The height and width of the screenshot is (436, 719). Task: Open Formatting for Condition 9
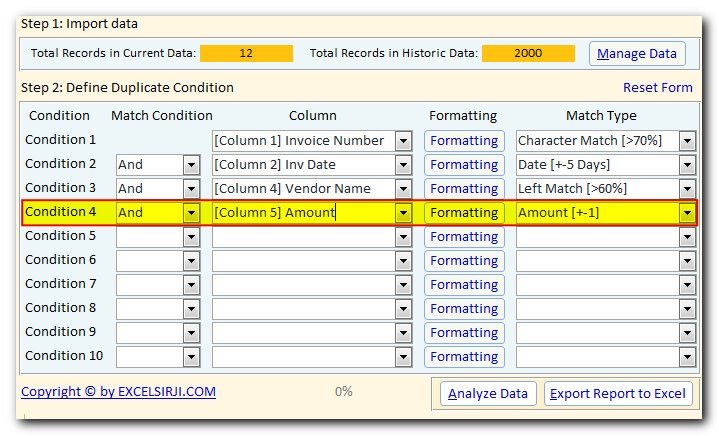(464, 332)
